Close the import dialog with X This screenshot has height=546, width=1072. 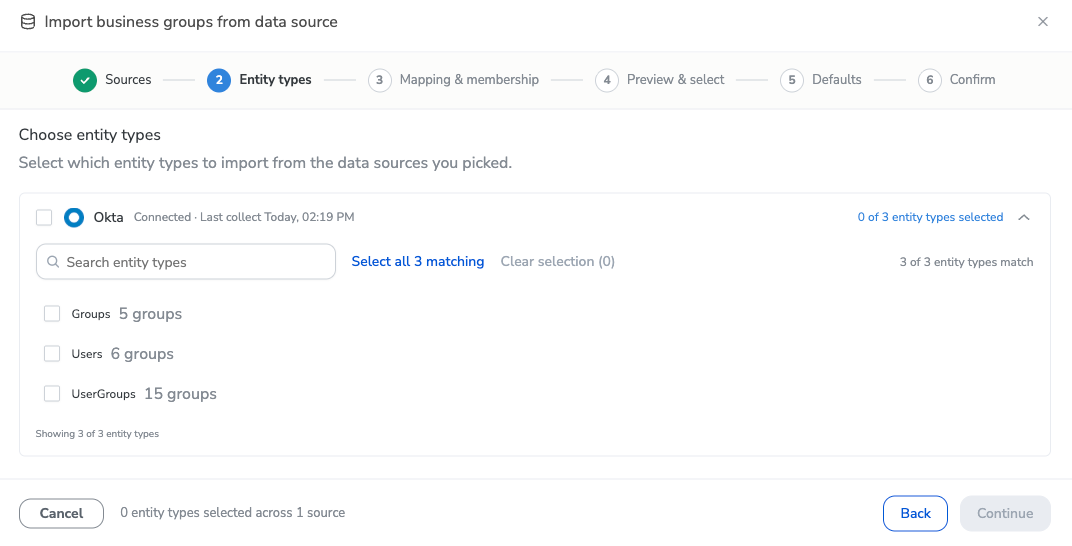(1043, 22)
